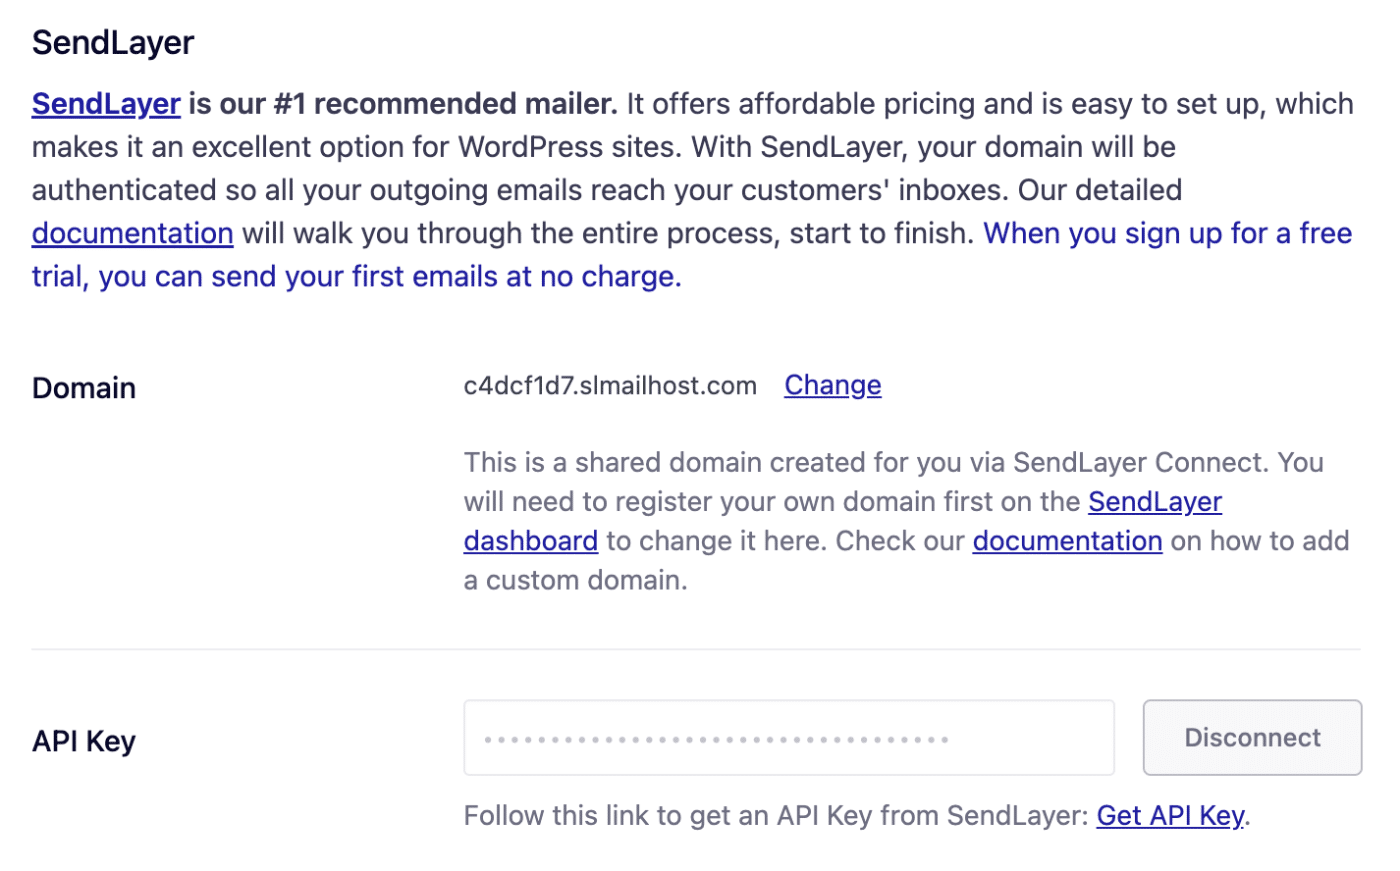The height and width of the screenshot is (871, 1400).
Task: Click Change to edit the shared domain
Action: coord(832,384)
